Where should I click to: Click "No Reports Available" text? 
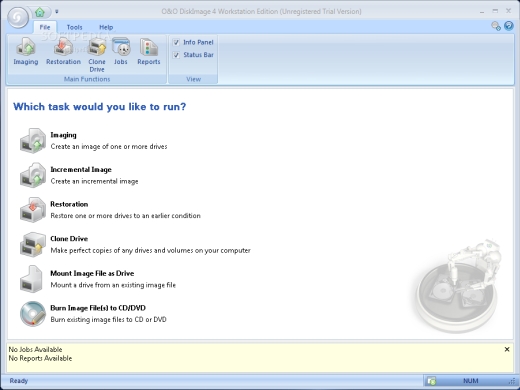tap(40, 358)
